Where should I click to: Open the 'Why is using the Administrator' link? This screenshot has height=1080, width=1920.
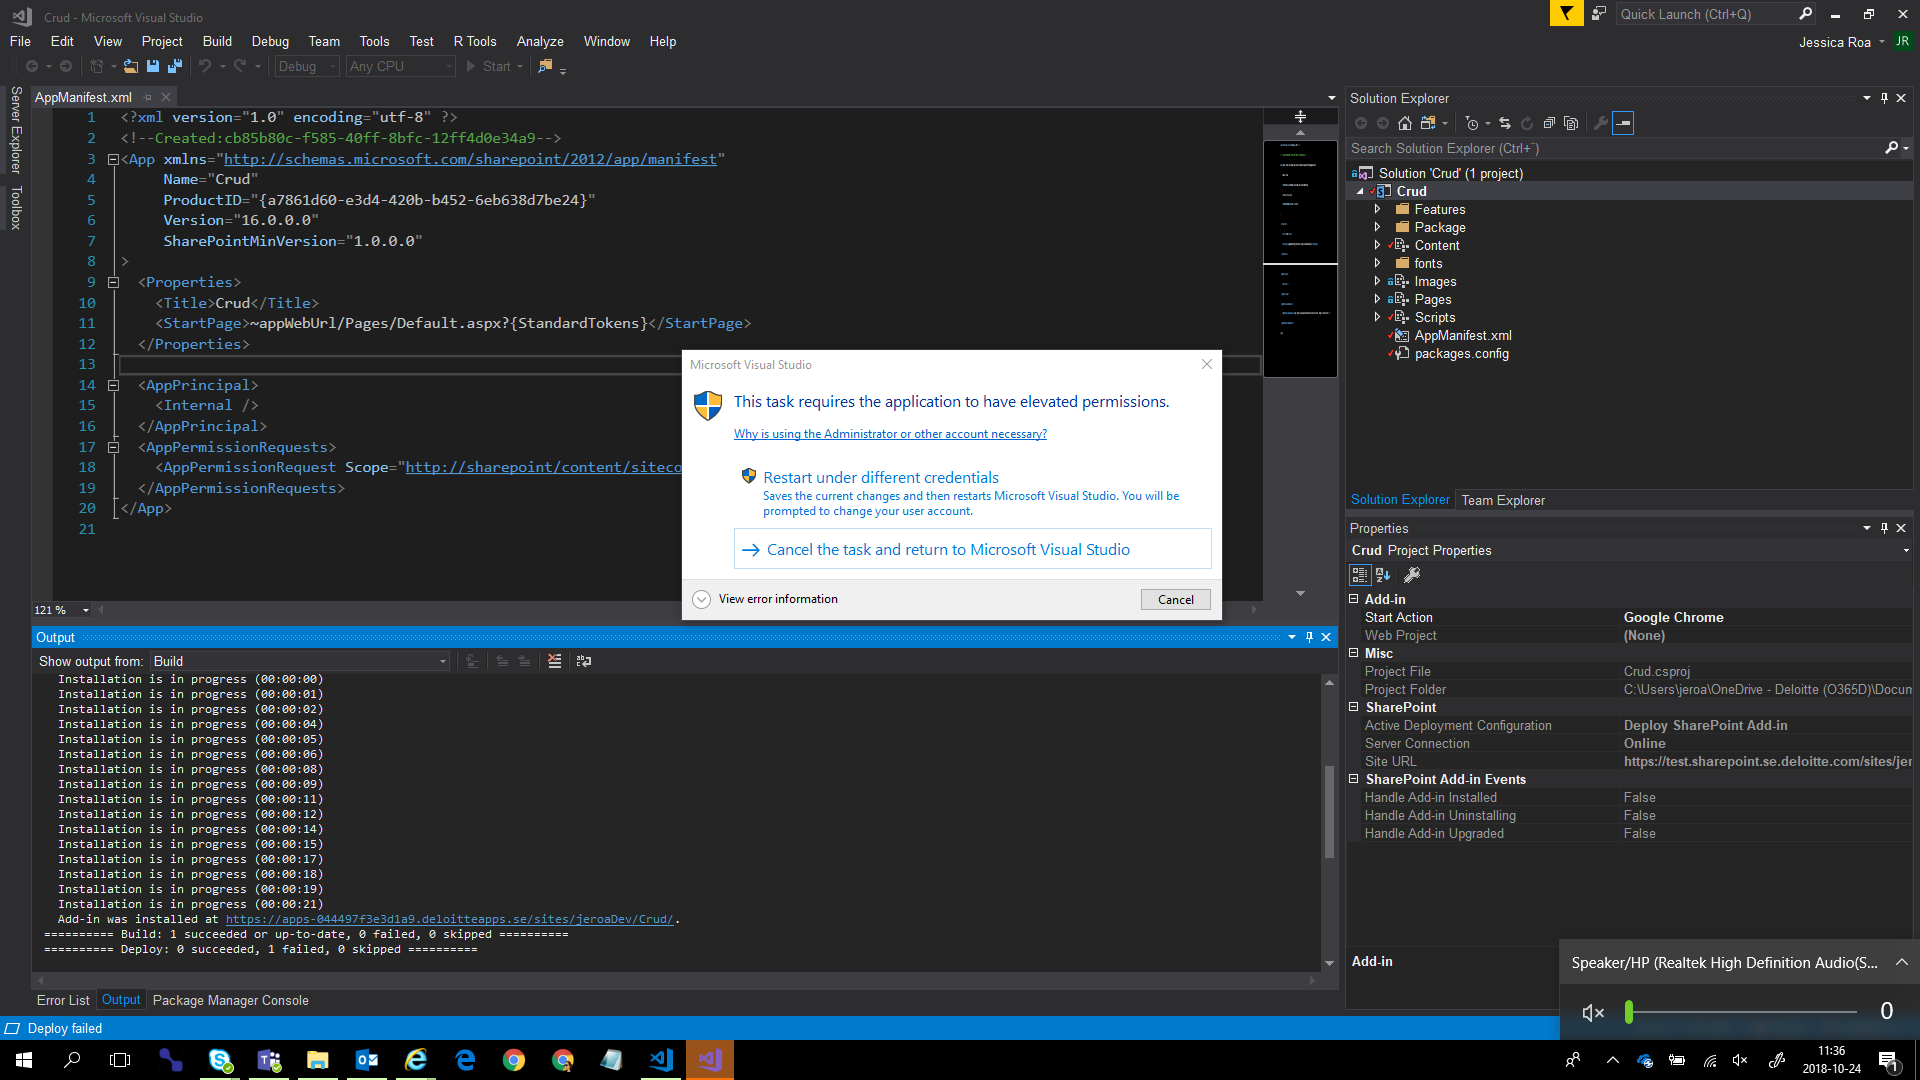pos(890,434)
